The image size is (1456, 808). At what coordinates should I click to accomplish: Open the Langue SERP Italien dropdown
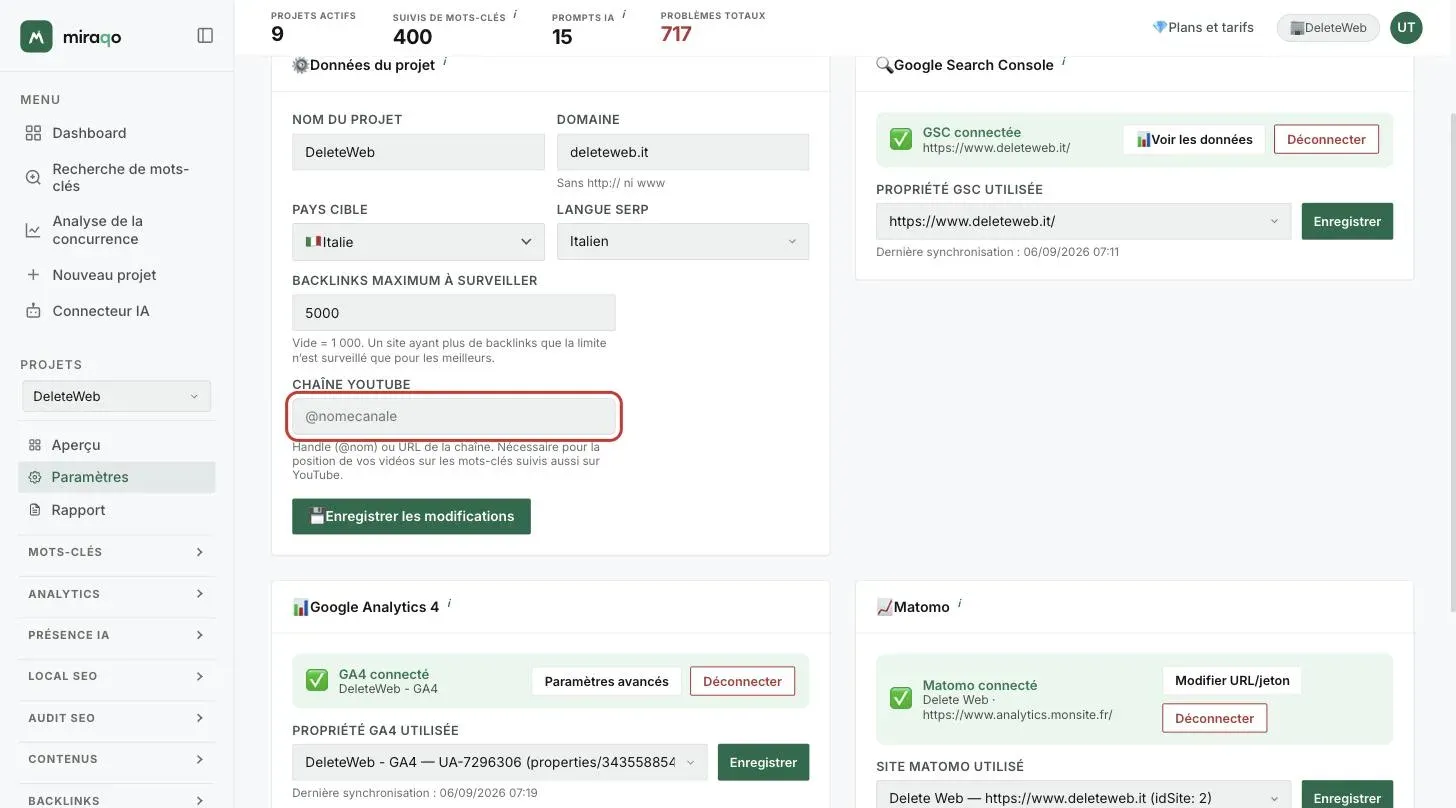coord(683,242)
